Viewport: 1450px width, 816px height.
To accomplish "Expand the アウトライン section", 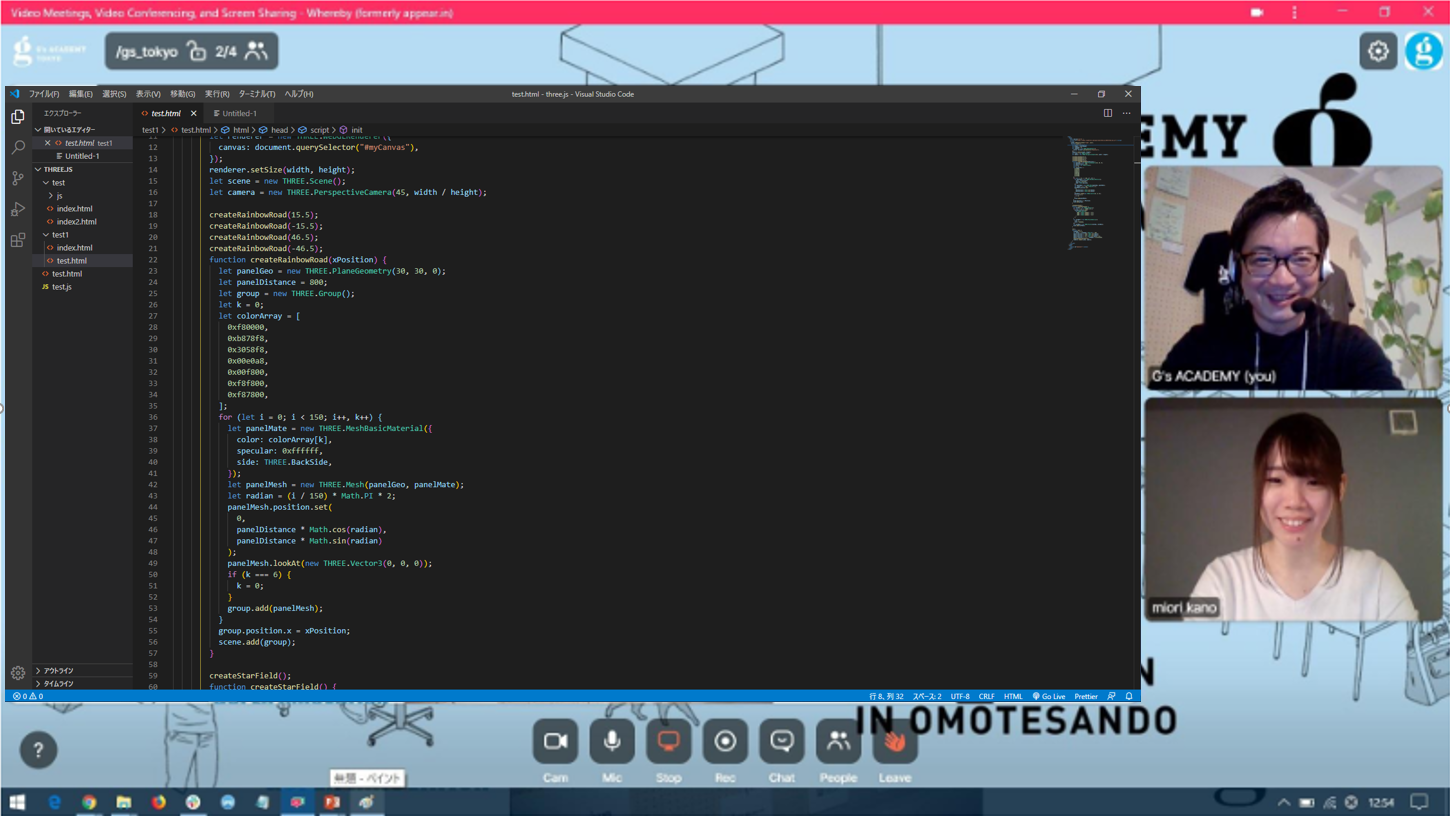I will click(58, 671).
